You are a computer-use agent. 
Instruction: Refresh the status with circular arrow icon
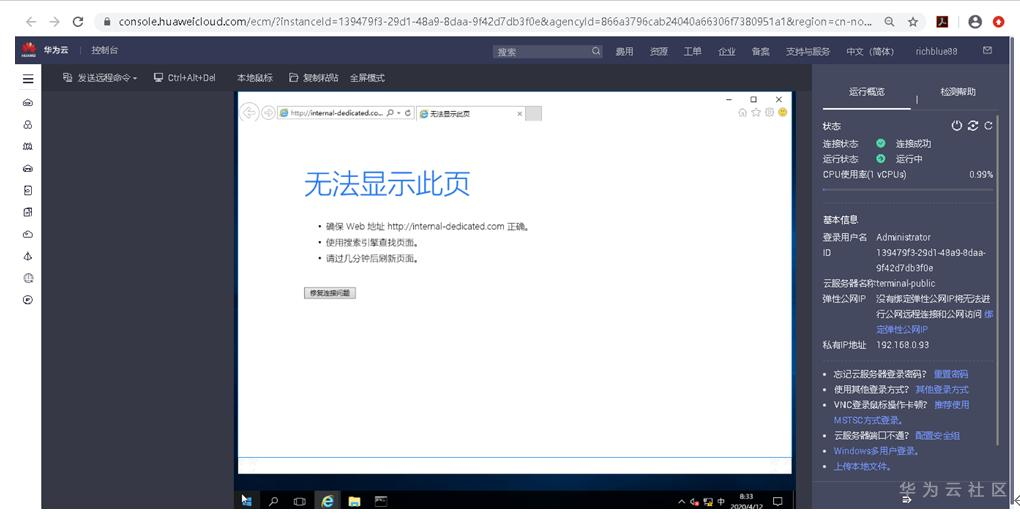click(988, 126)
